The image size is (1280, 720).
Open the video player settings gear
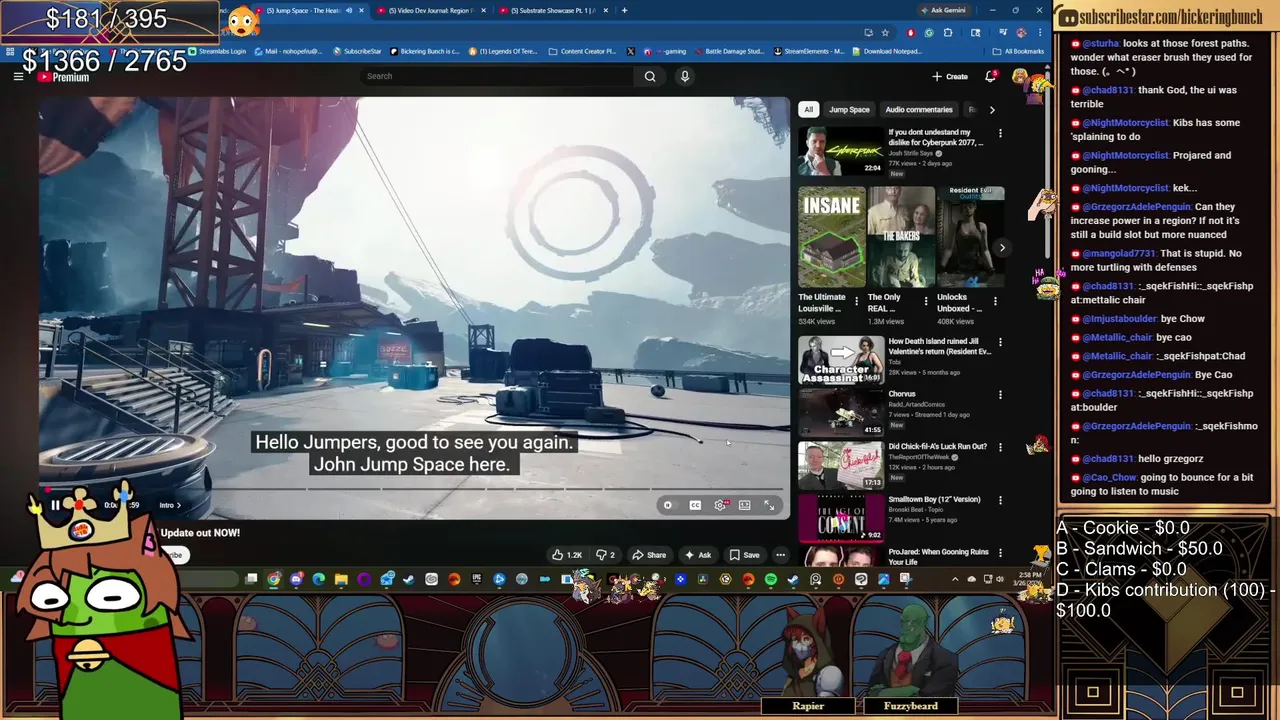(720, 505)
